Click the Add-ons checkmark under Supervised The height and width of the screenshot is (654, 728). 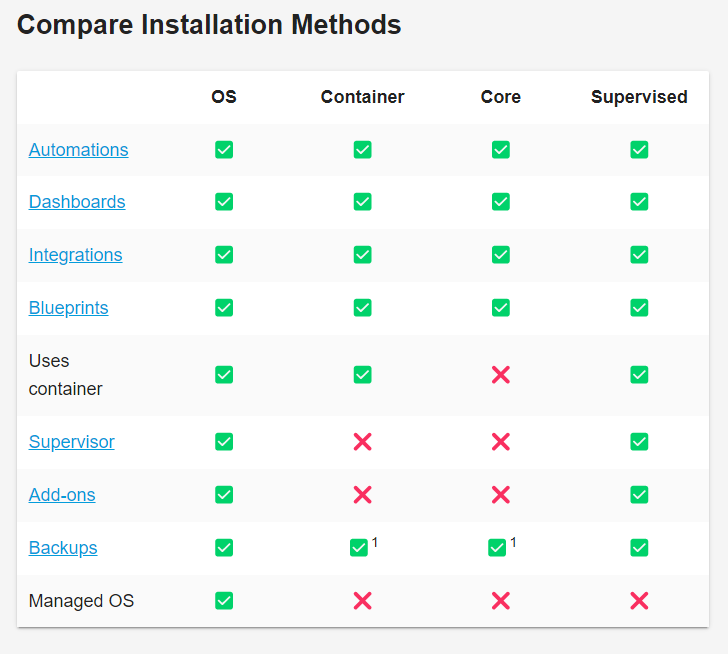(639, 495)
